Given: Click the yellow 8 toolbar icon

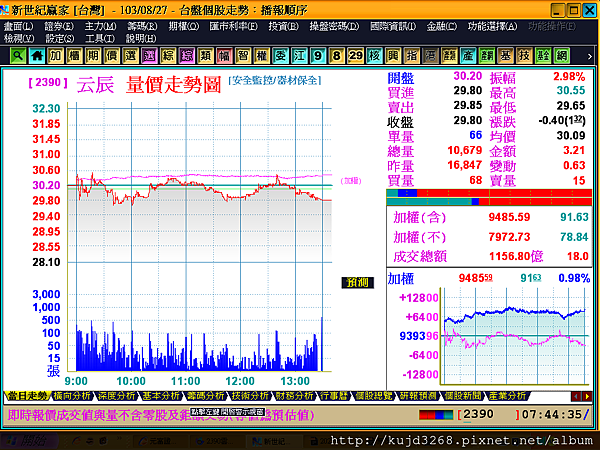Looking at the screenshot, I should [337, 56].
